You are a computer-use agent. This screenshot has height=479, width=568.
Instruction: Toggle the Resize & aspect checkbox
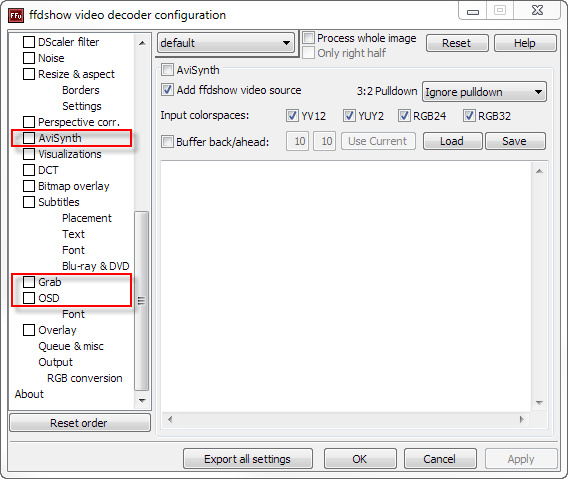[x=29, y=74]
